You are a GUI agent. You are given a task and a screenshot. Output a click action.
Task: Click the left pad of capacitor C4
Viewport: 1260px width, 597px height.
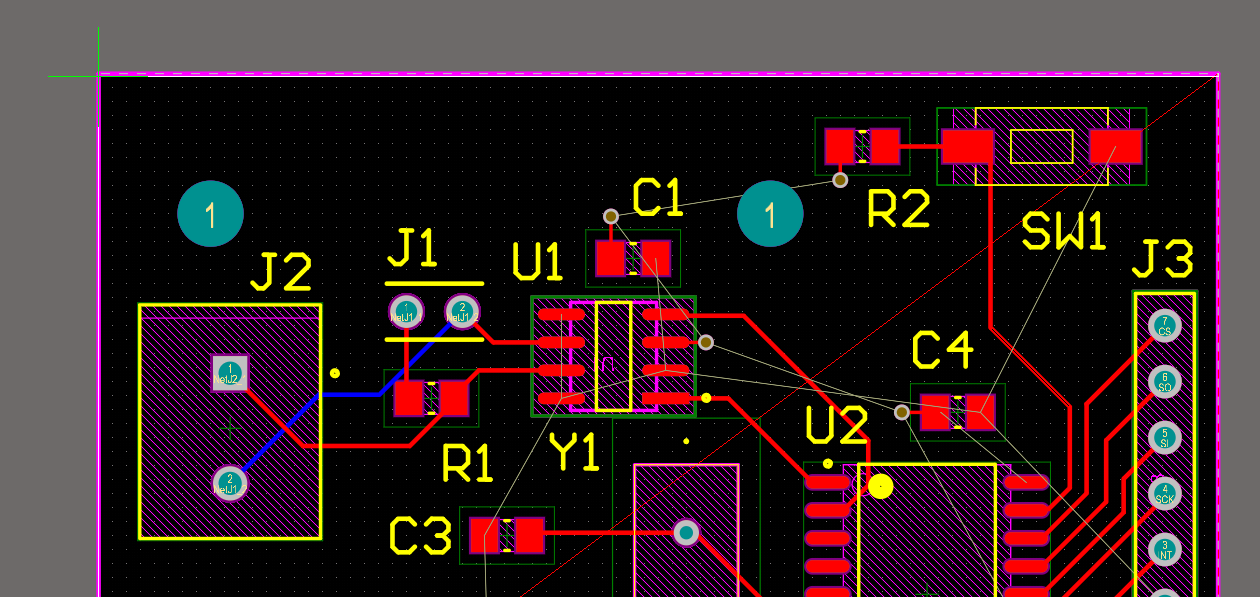click(x=935, y=412)
